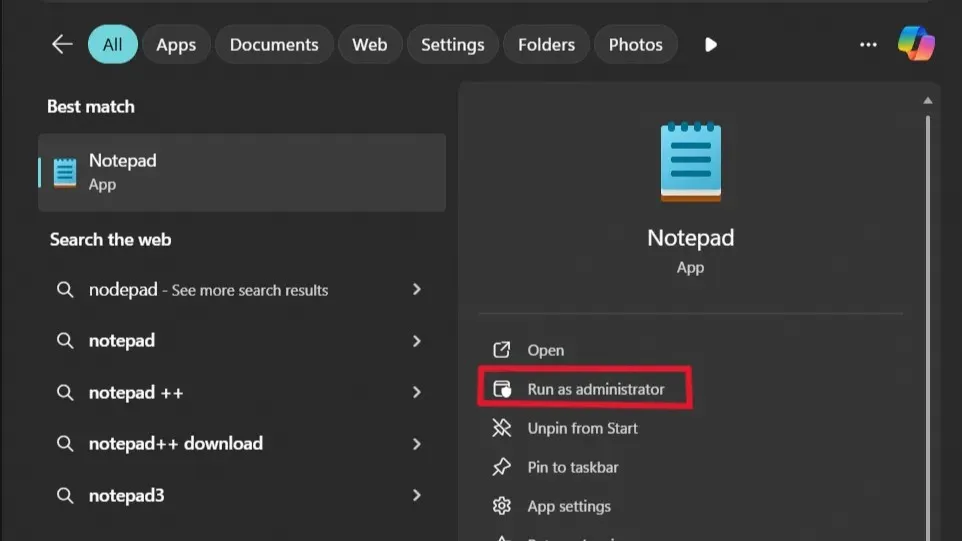962x541 pixels.
Task: Switch to the Web filter tab
Action: (370, 44)
